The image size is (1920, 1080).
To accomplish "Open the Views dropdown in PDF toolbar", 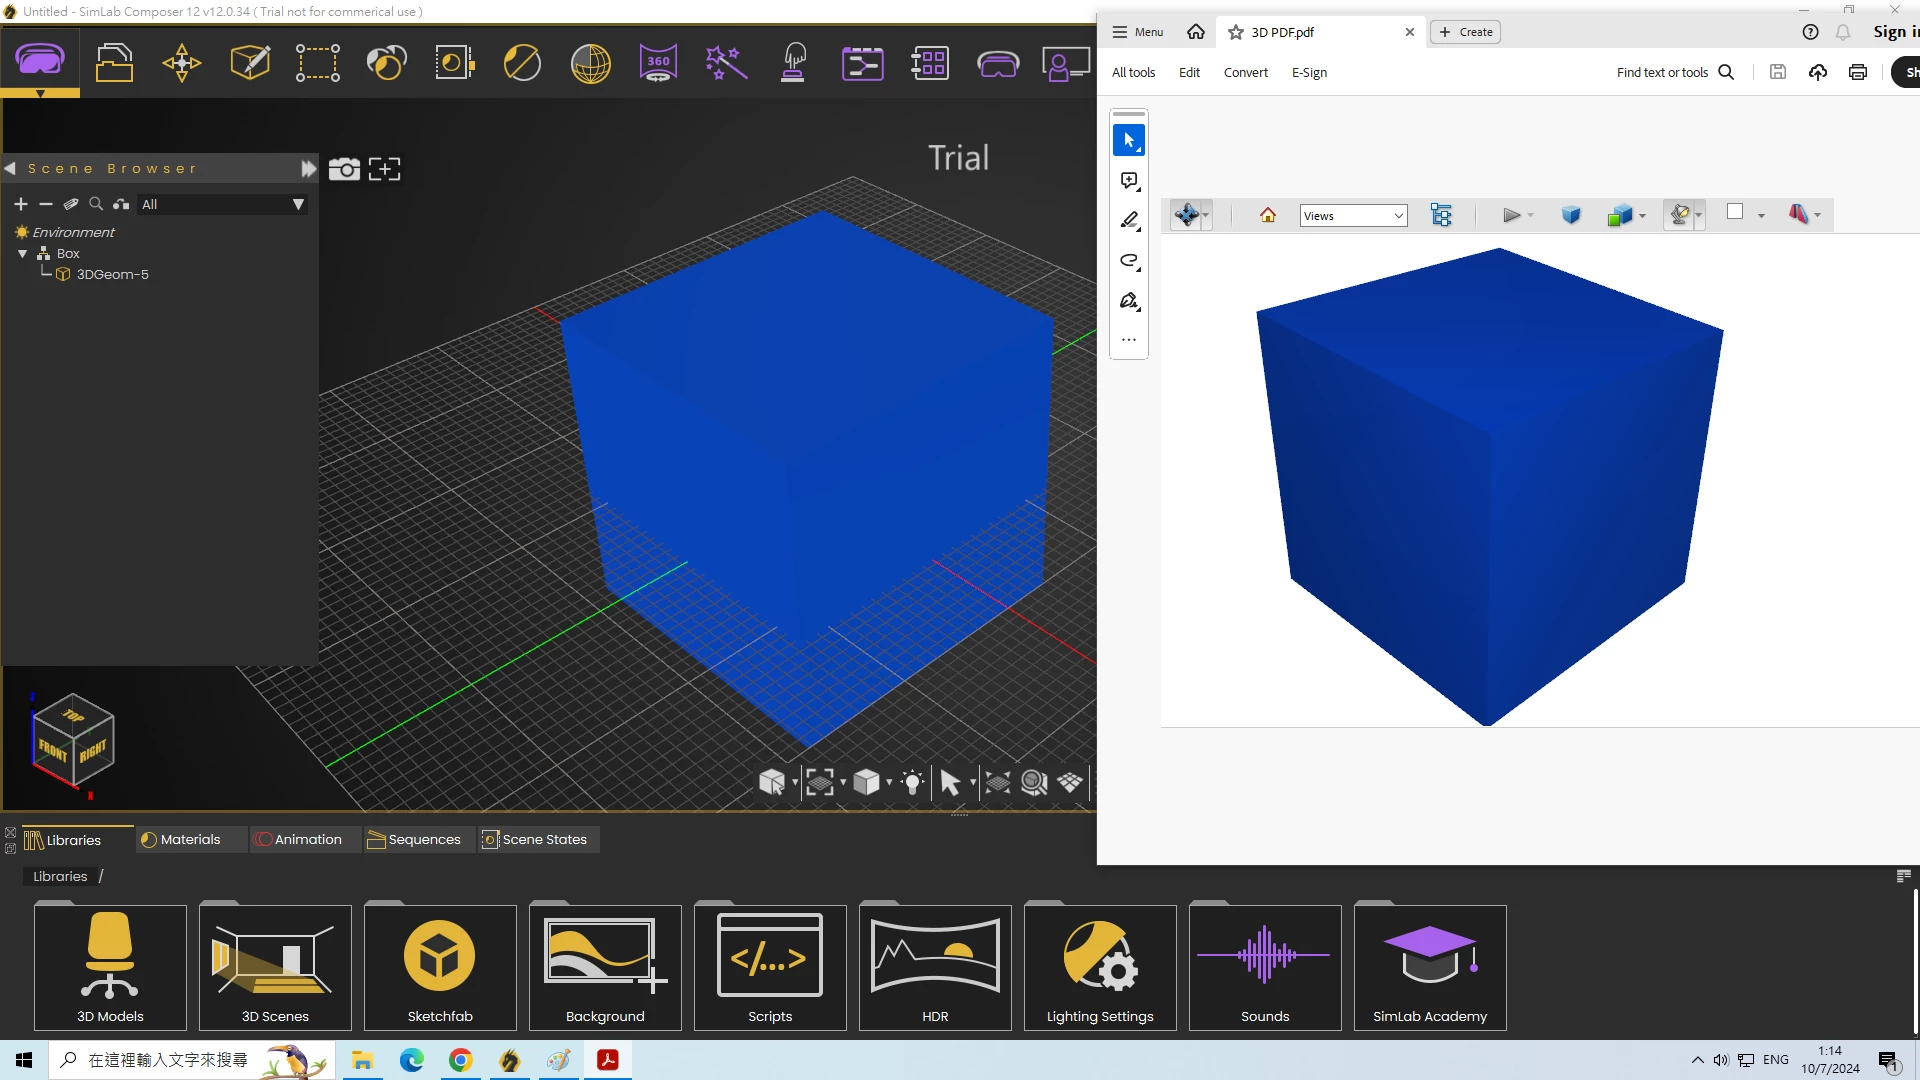I will (x=1353, y=216).
